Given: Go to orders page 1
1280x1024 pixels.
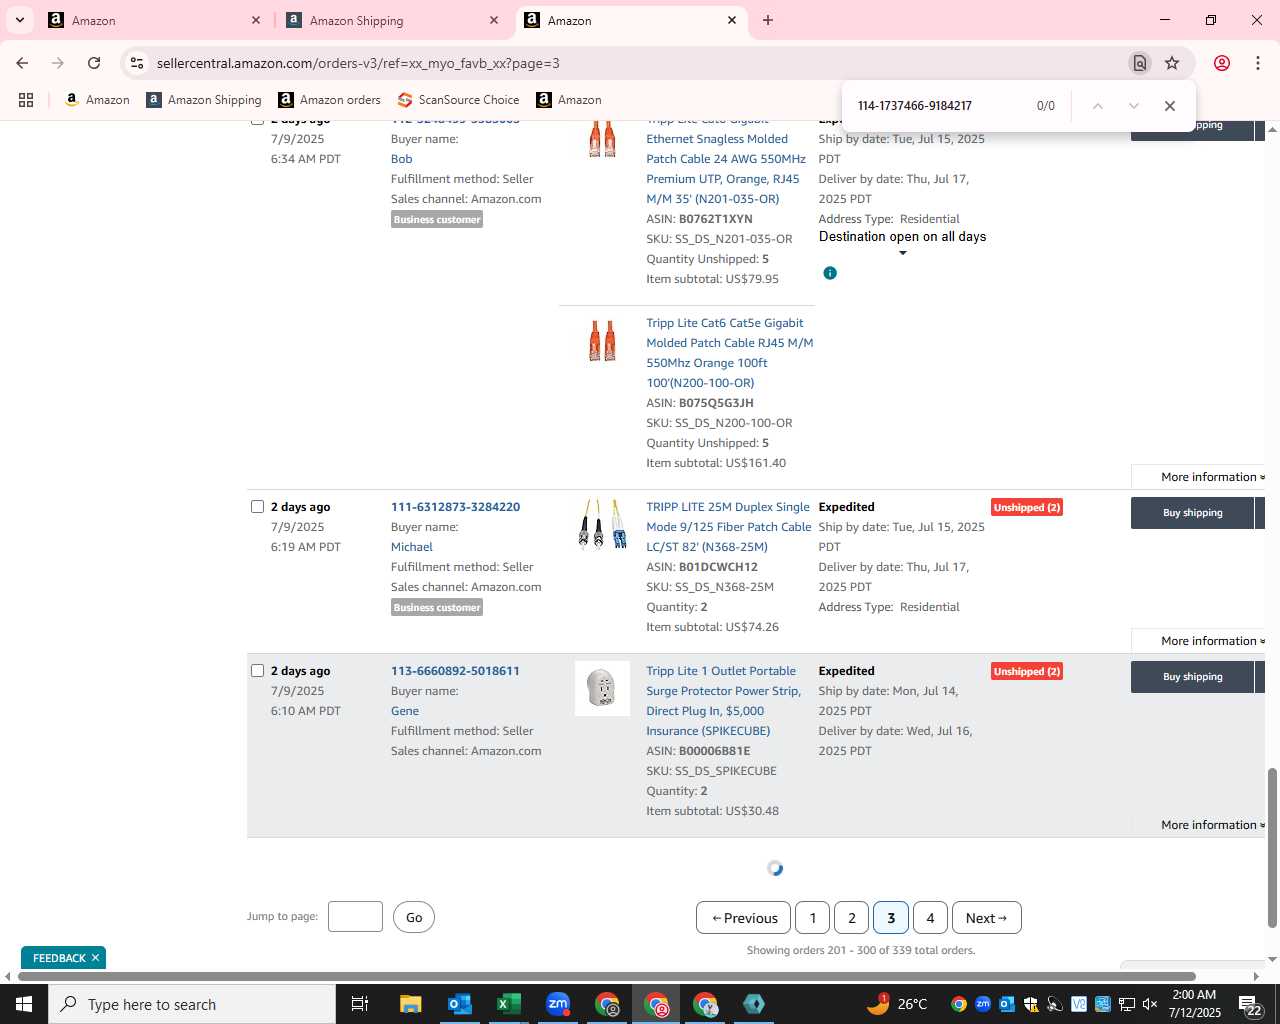Looking at the screenshot, I should pos(812,918).
